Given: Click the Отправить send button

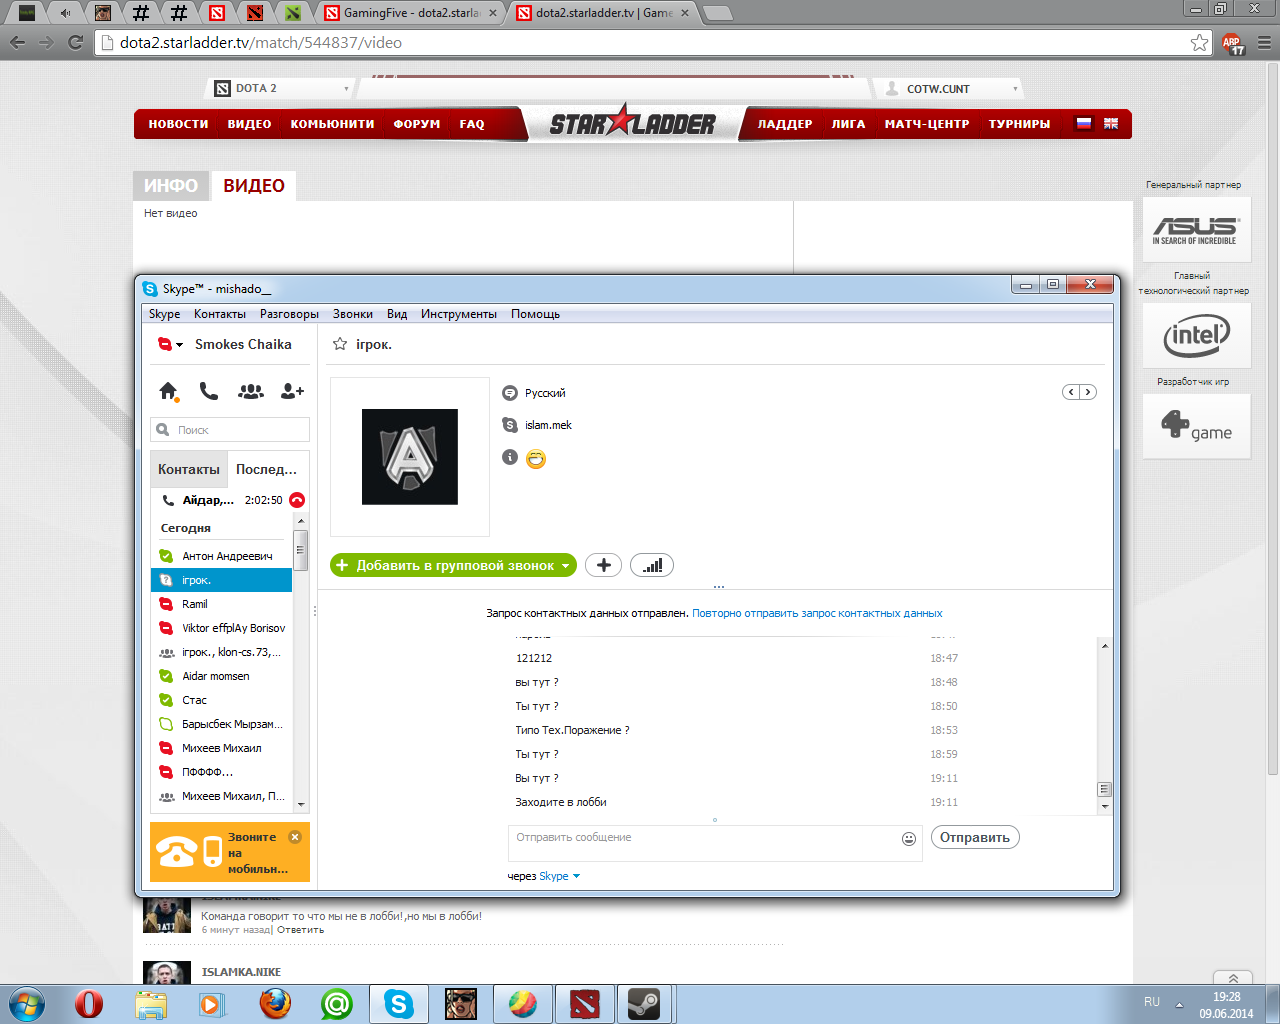Looking at the screenshot, I should coord(975,838).
